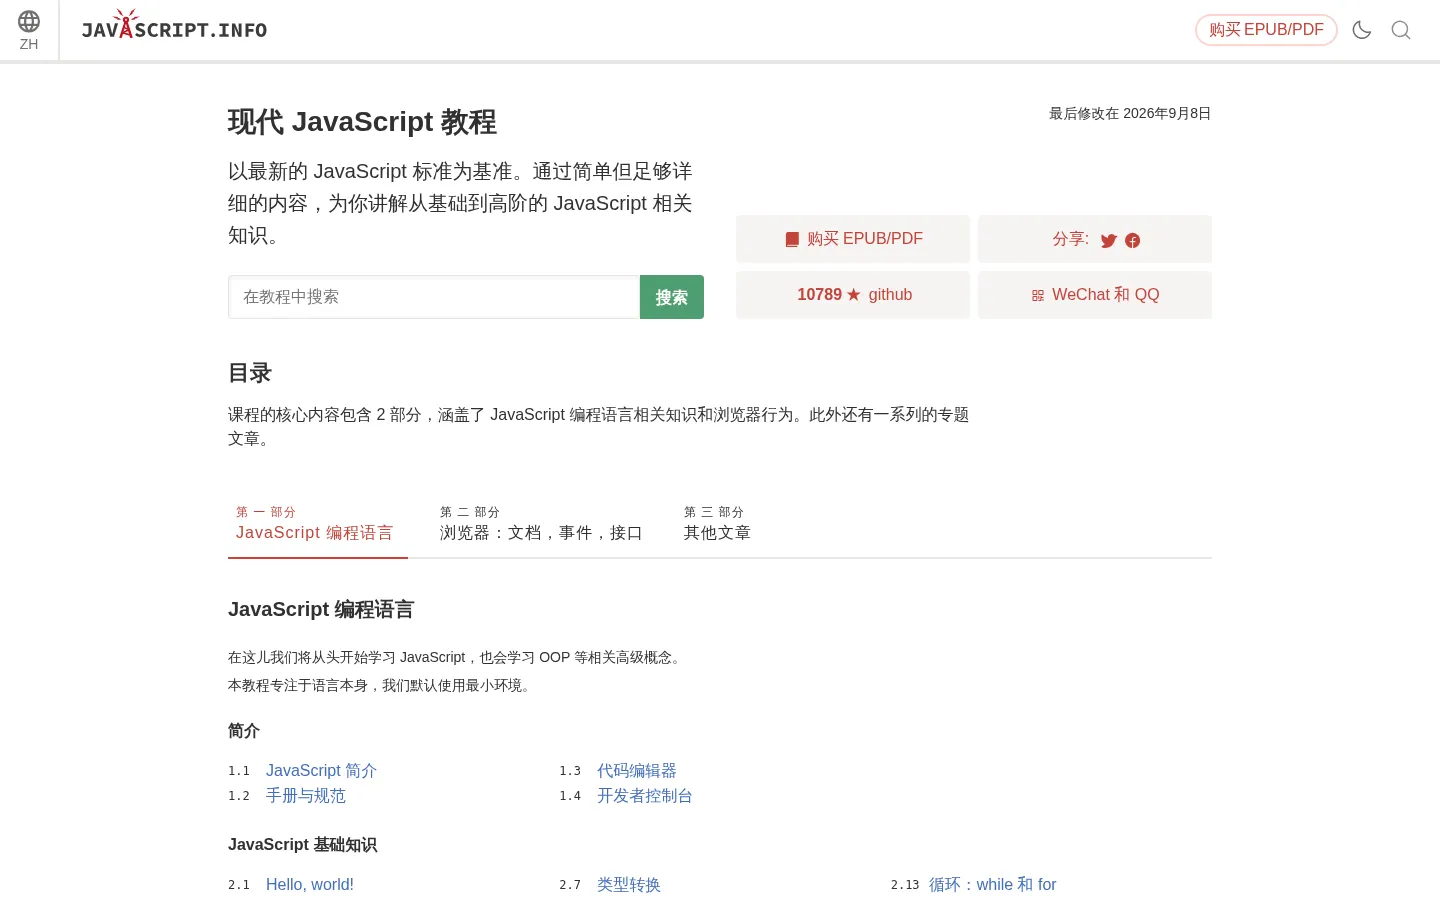Click the JavaScript 基础知识 section heading
The height and width of the screenshot is (900, 1440).
coord(302,845)
